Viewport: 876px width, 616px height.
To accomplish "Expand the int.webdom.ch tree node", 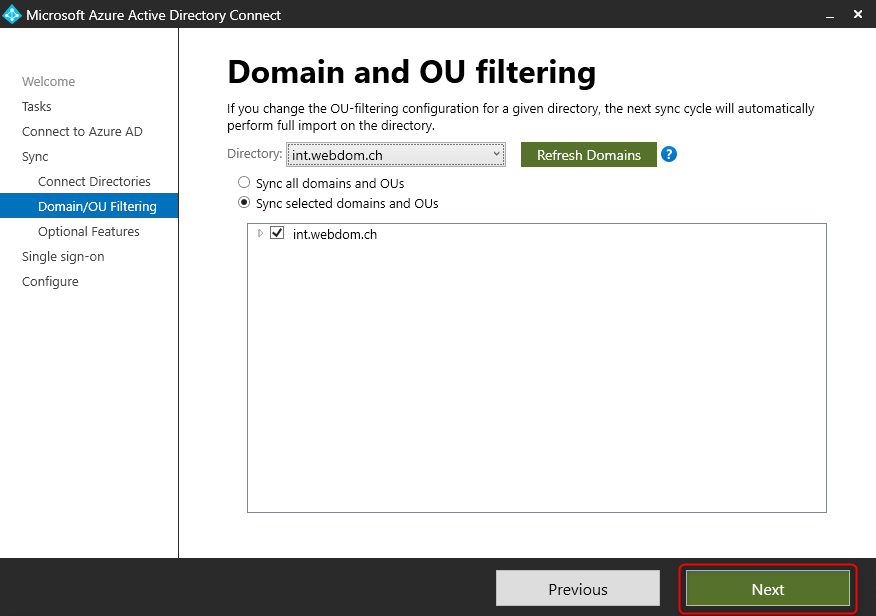I will [258, 232].
